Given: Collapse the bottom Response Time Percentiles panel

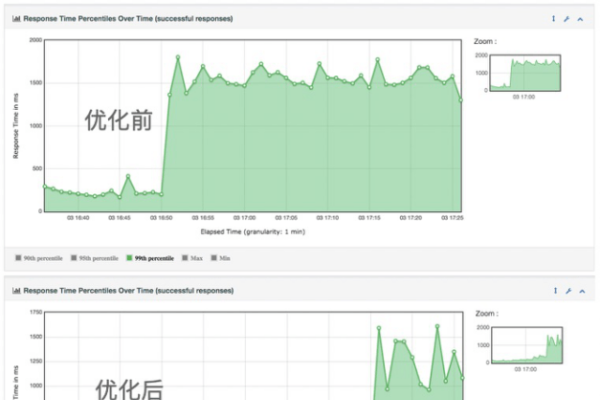Looking at the screenshot, I should [x=580, y=291].
